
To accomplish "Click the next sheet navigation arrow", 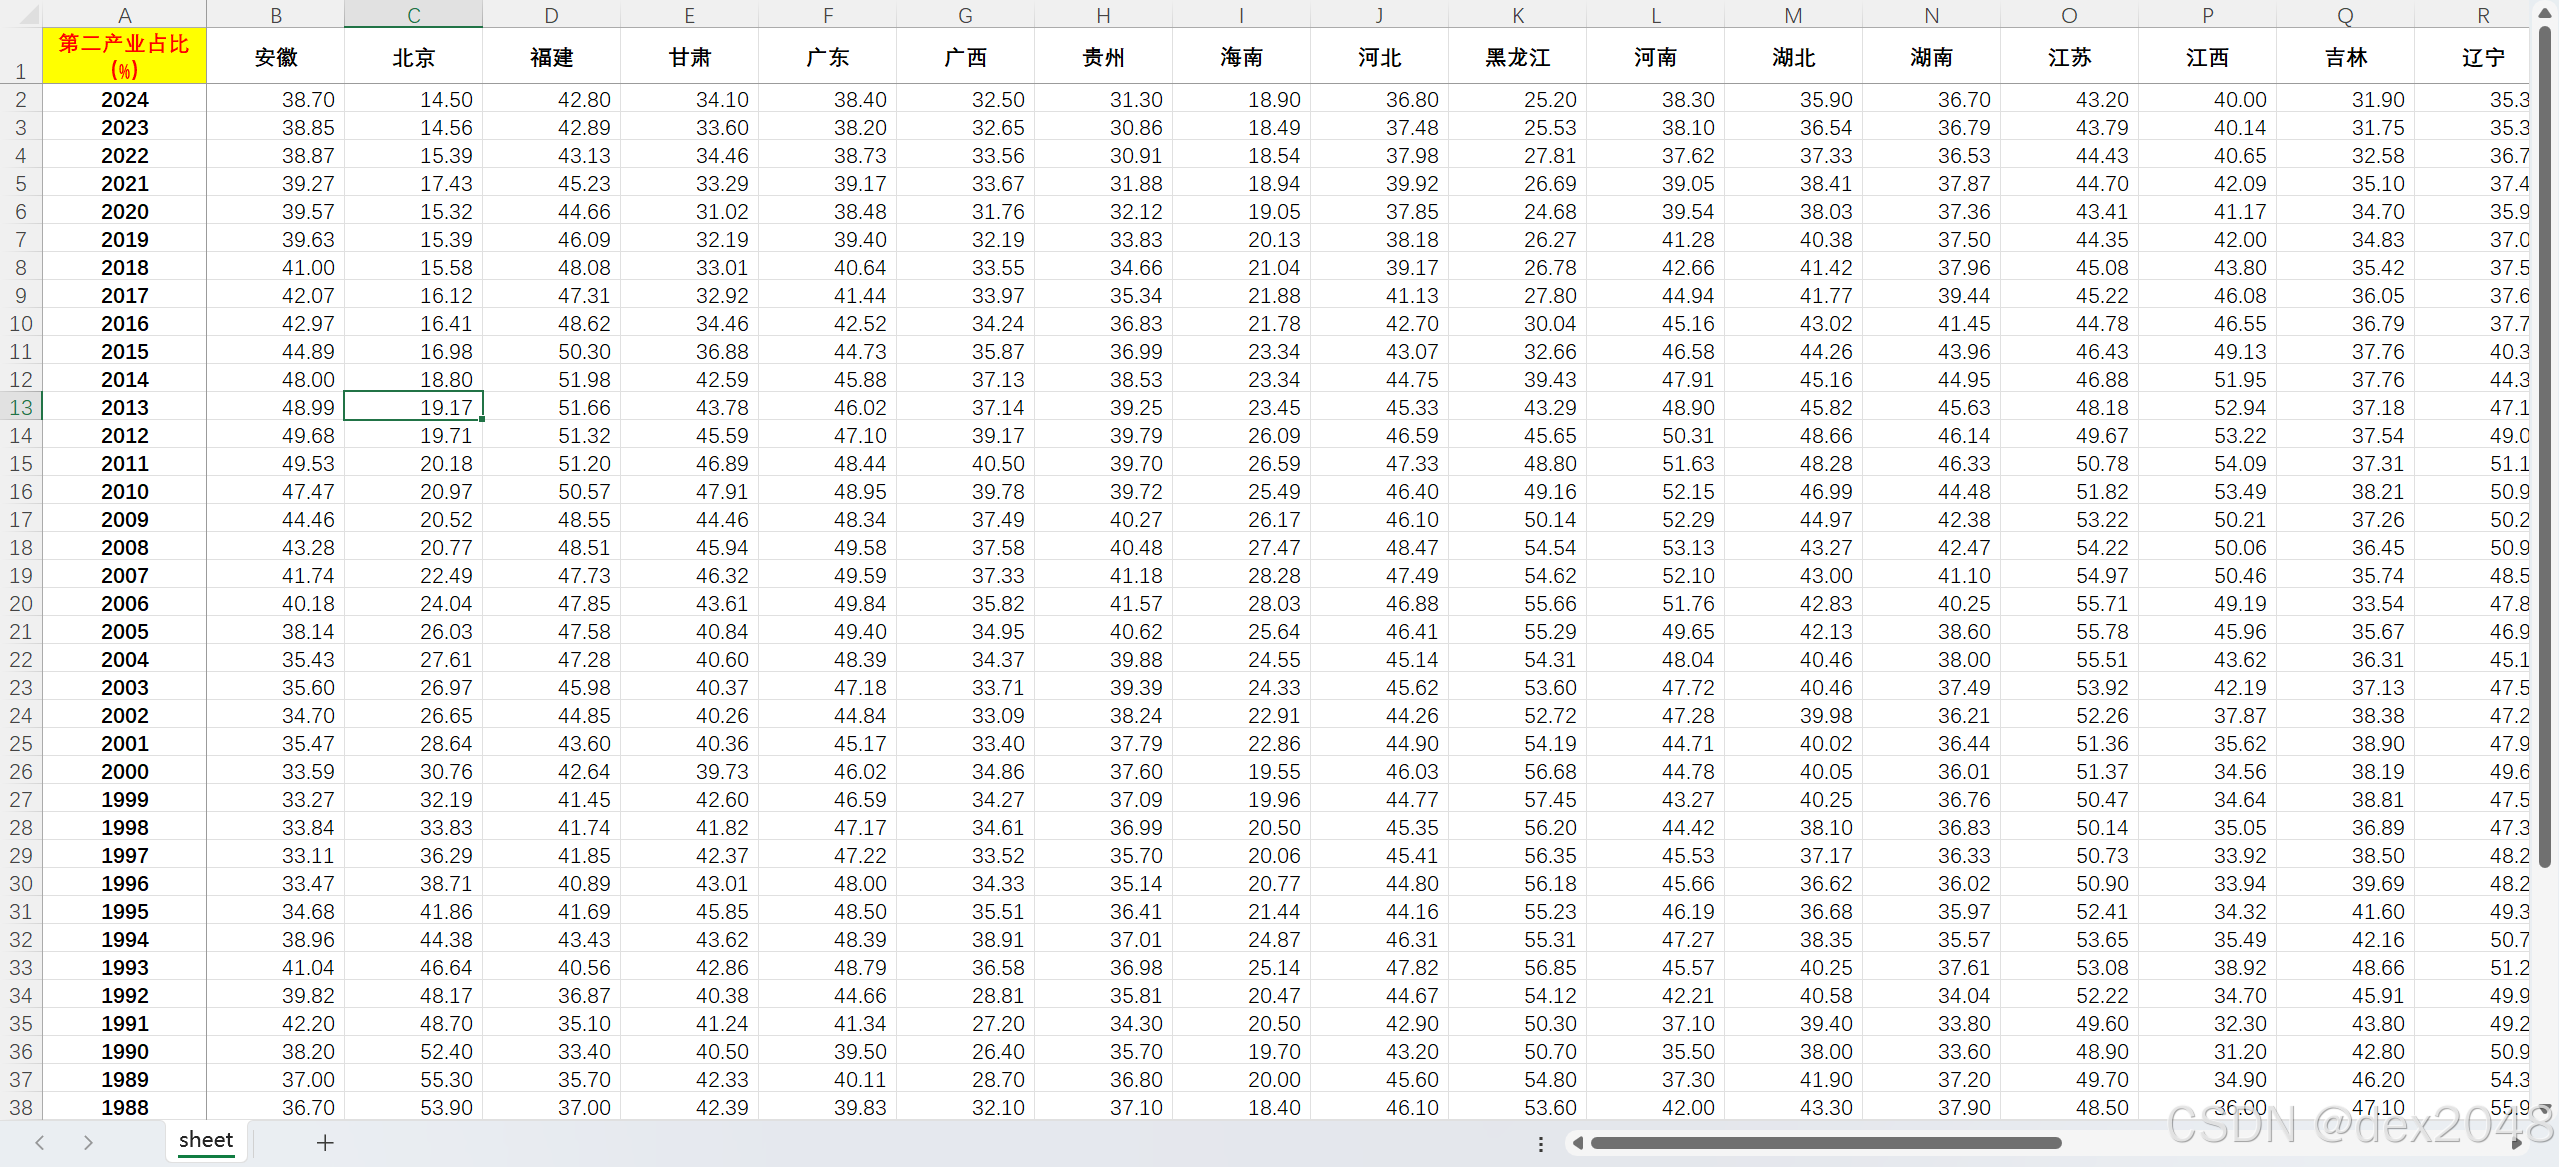I will 88,1142.
